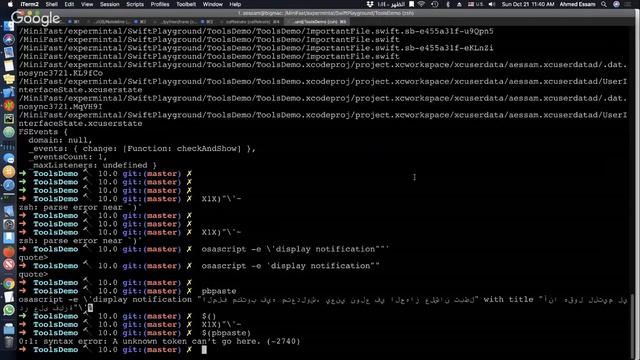640x360 pixels.
Task: Open the View menu
Action: click(87, 4)
